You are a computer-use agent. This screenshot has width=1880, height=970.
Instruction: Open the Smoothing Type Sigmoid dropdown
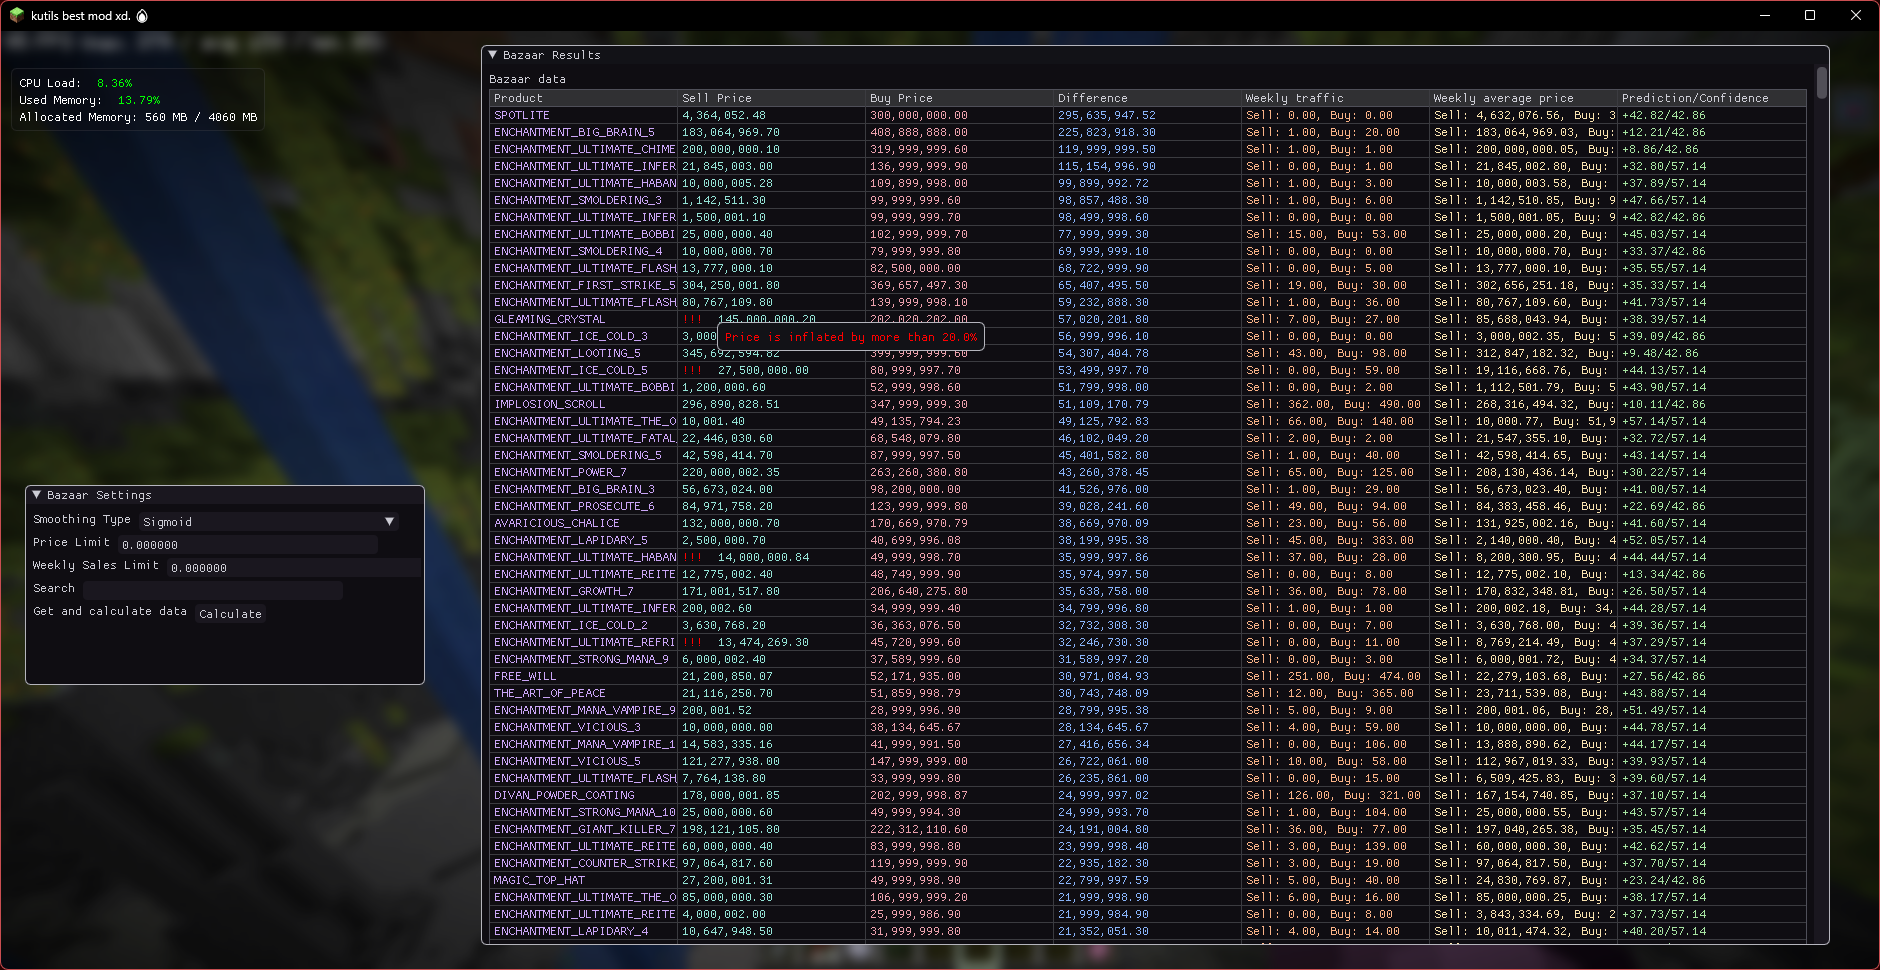point(268,521)
